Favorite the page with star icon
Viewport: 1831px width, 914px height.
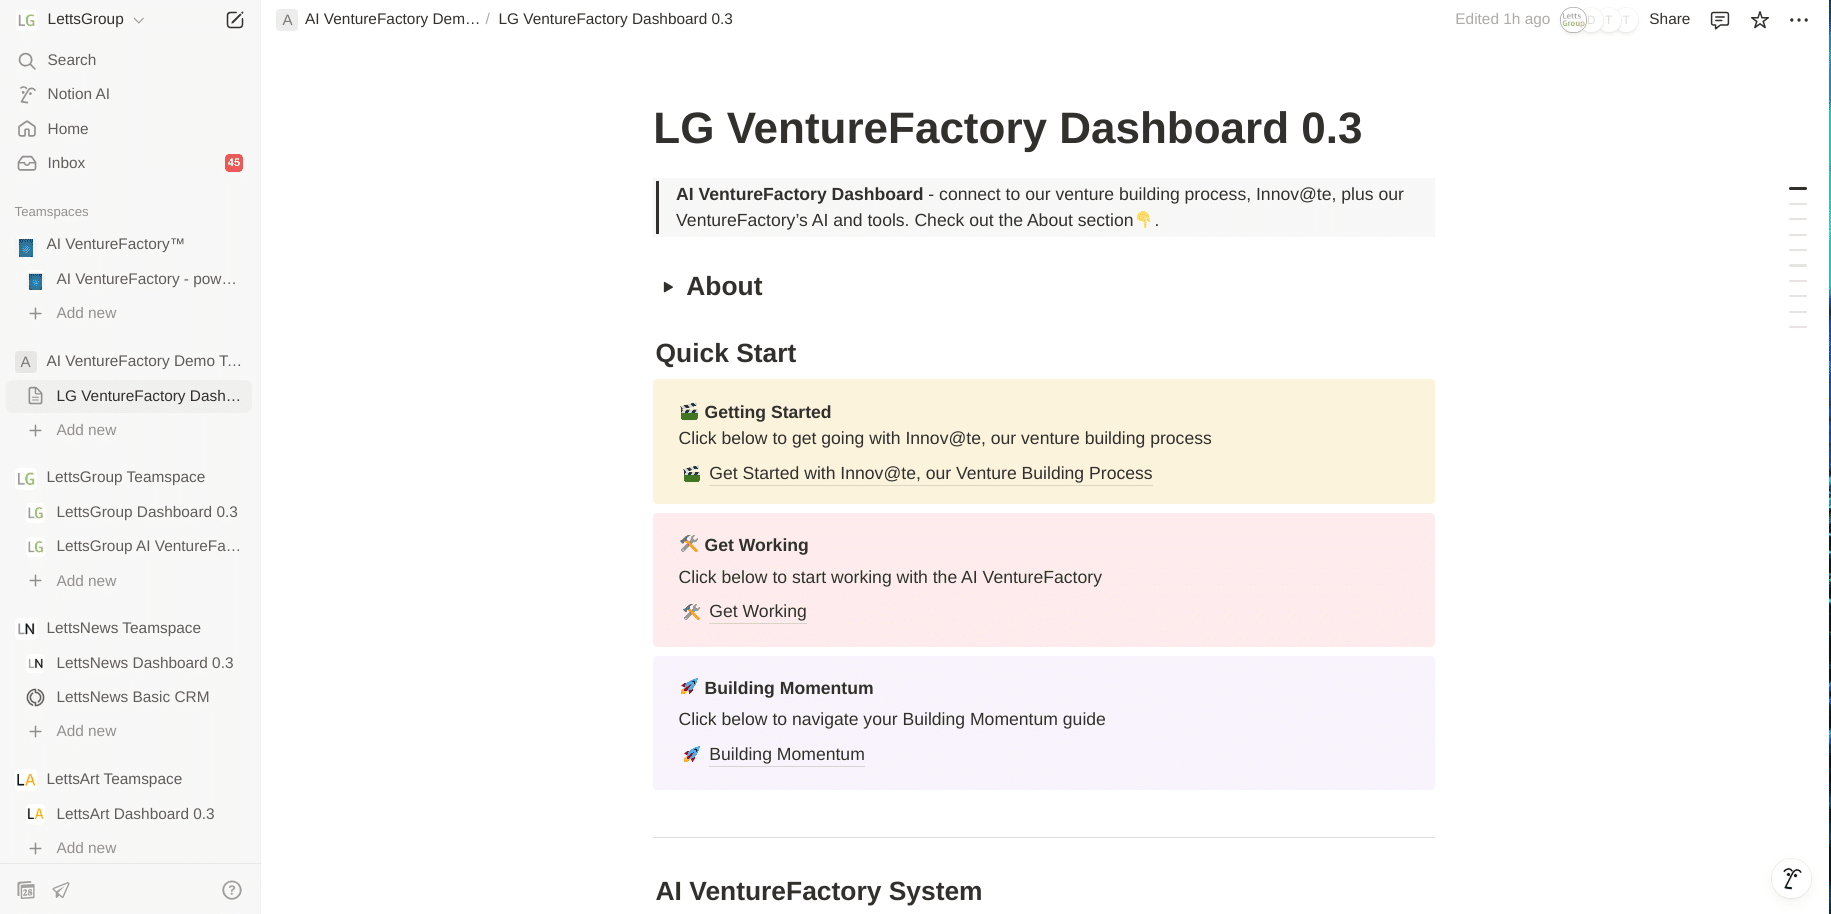click(1760, 20)
